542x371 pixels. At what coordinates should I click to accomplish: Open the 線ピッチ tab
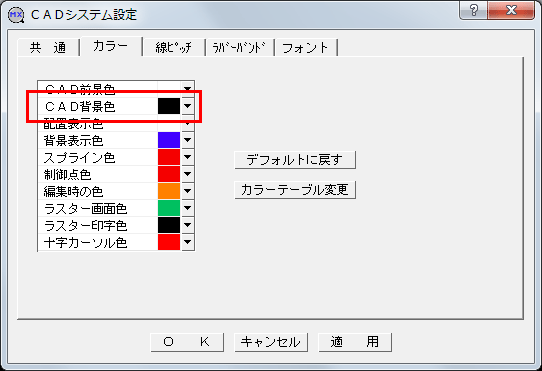[174, 47]
